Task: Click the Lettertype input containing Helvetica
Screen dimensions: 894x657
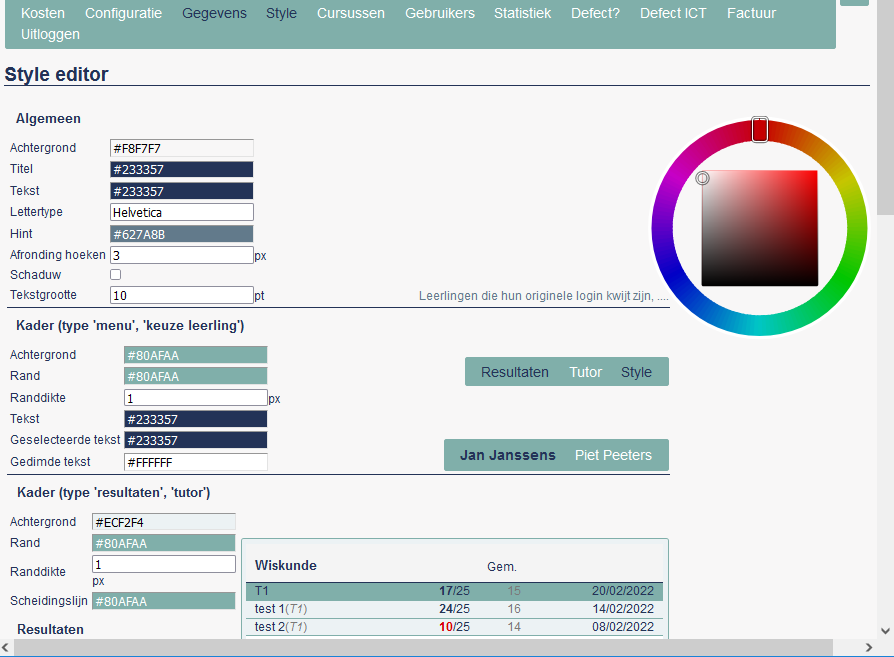Action: tap(181, 212)
